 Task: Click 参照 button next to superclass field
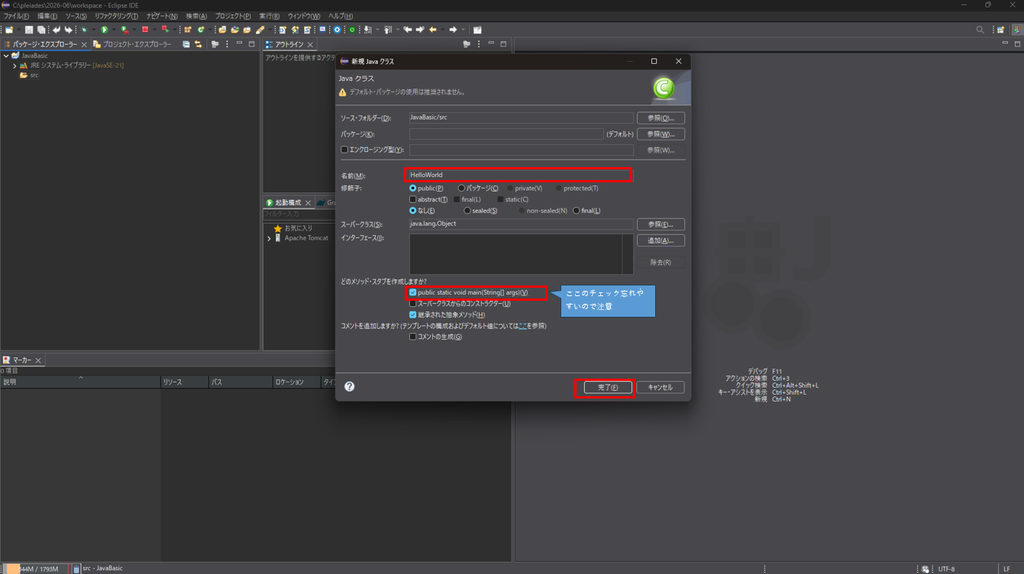[660, 224]
